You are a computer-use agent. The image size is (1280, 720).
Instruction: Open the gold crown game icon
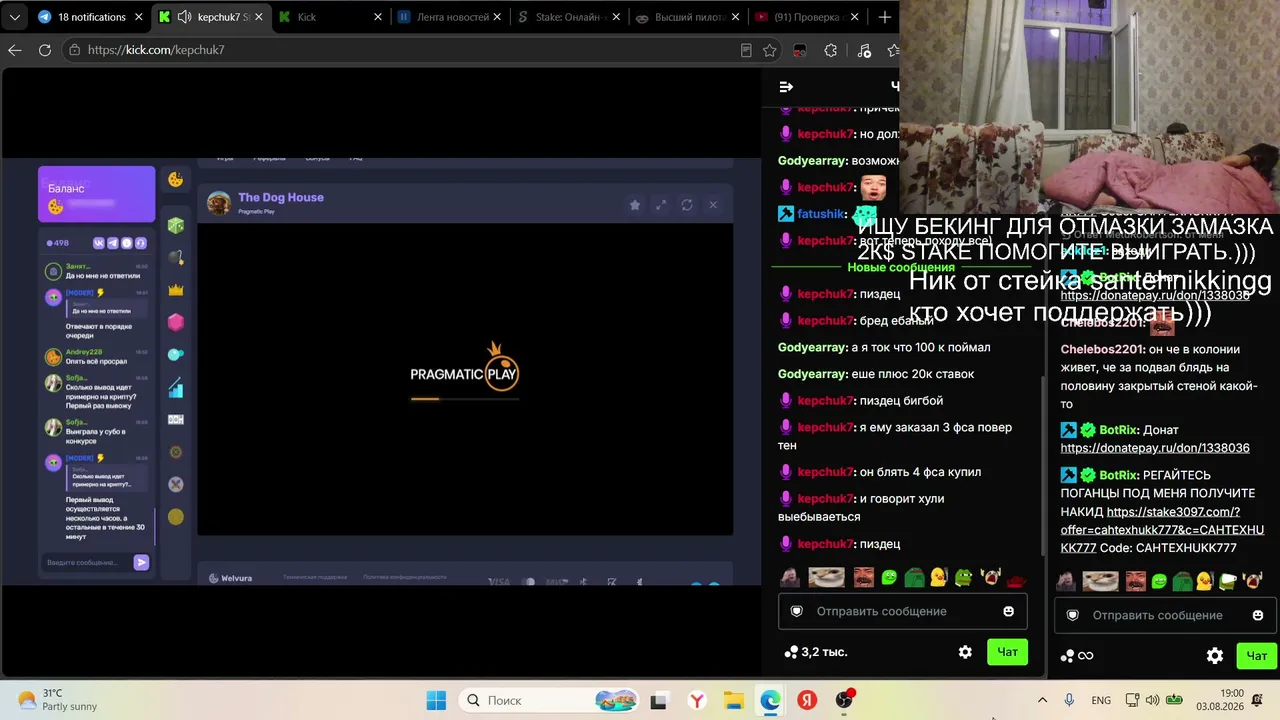coord(176,290)
